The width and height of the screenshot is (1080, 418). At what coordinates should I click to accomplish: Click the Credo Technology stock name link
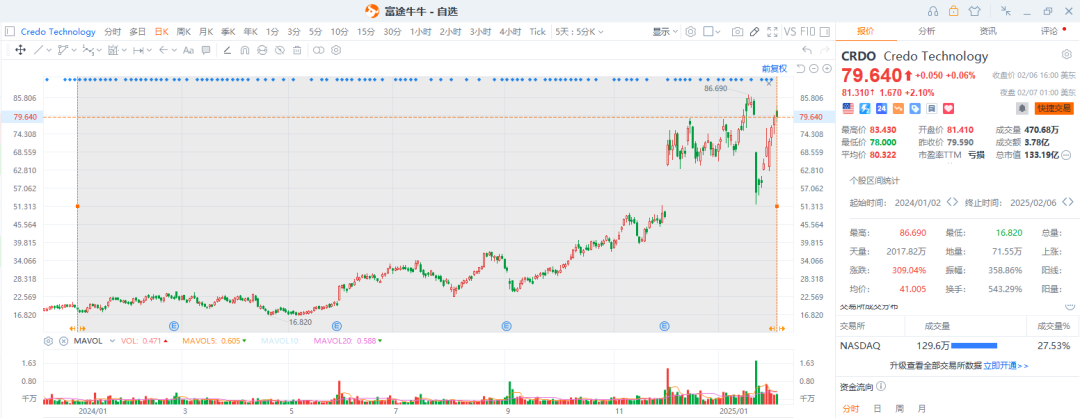(58, 32)
